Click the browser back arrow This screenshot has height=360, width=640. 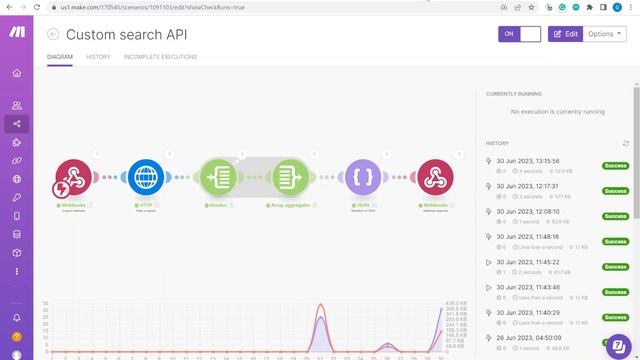9,7
